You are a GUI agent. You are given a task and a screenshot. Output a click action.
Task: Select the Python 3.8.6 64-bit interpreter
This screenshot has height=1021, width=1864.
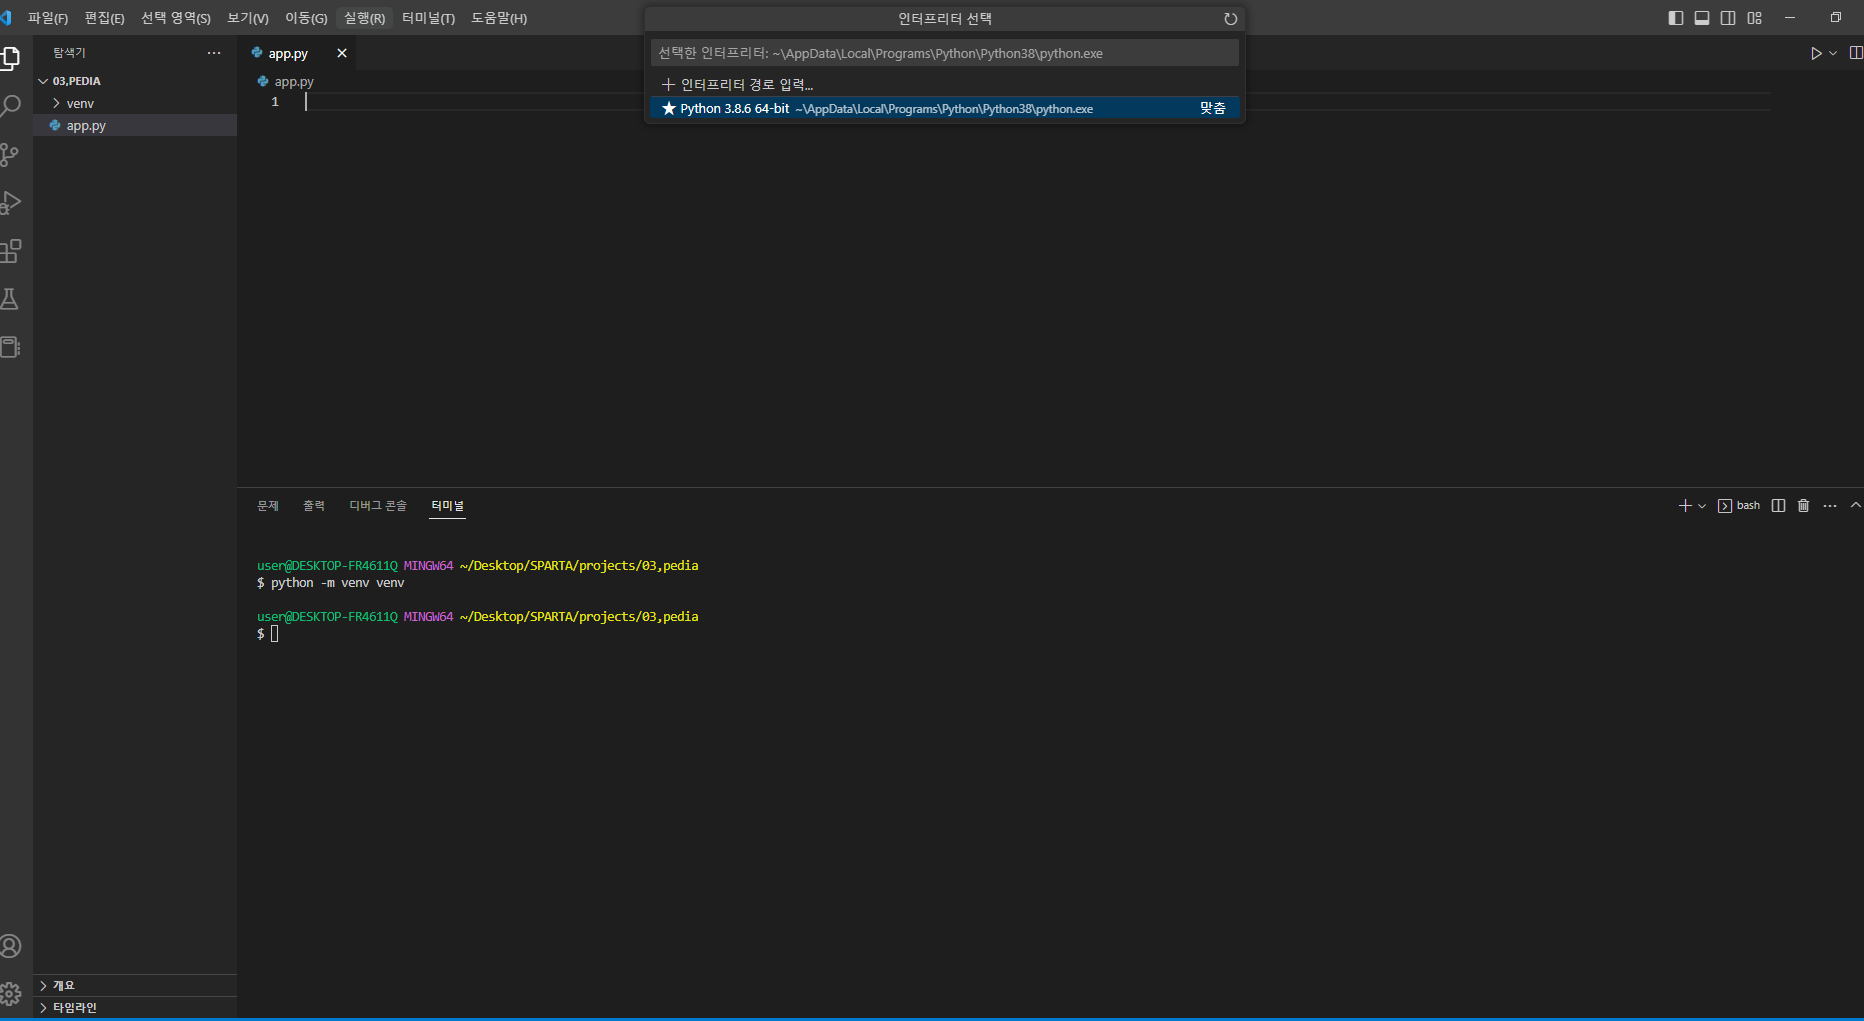tap(945, 108)
